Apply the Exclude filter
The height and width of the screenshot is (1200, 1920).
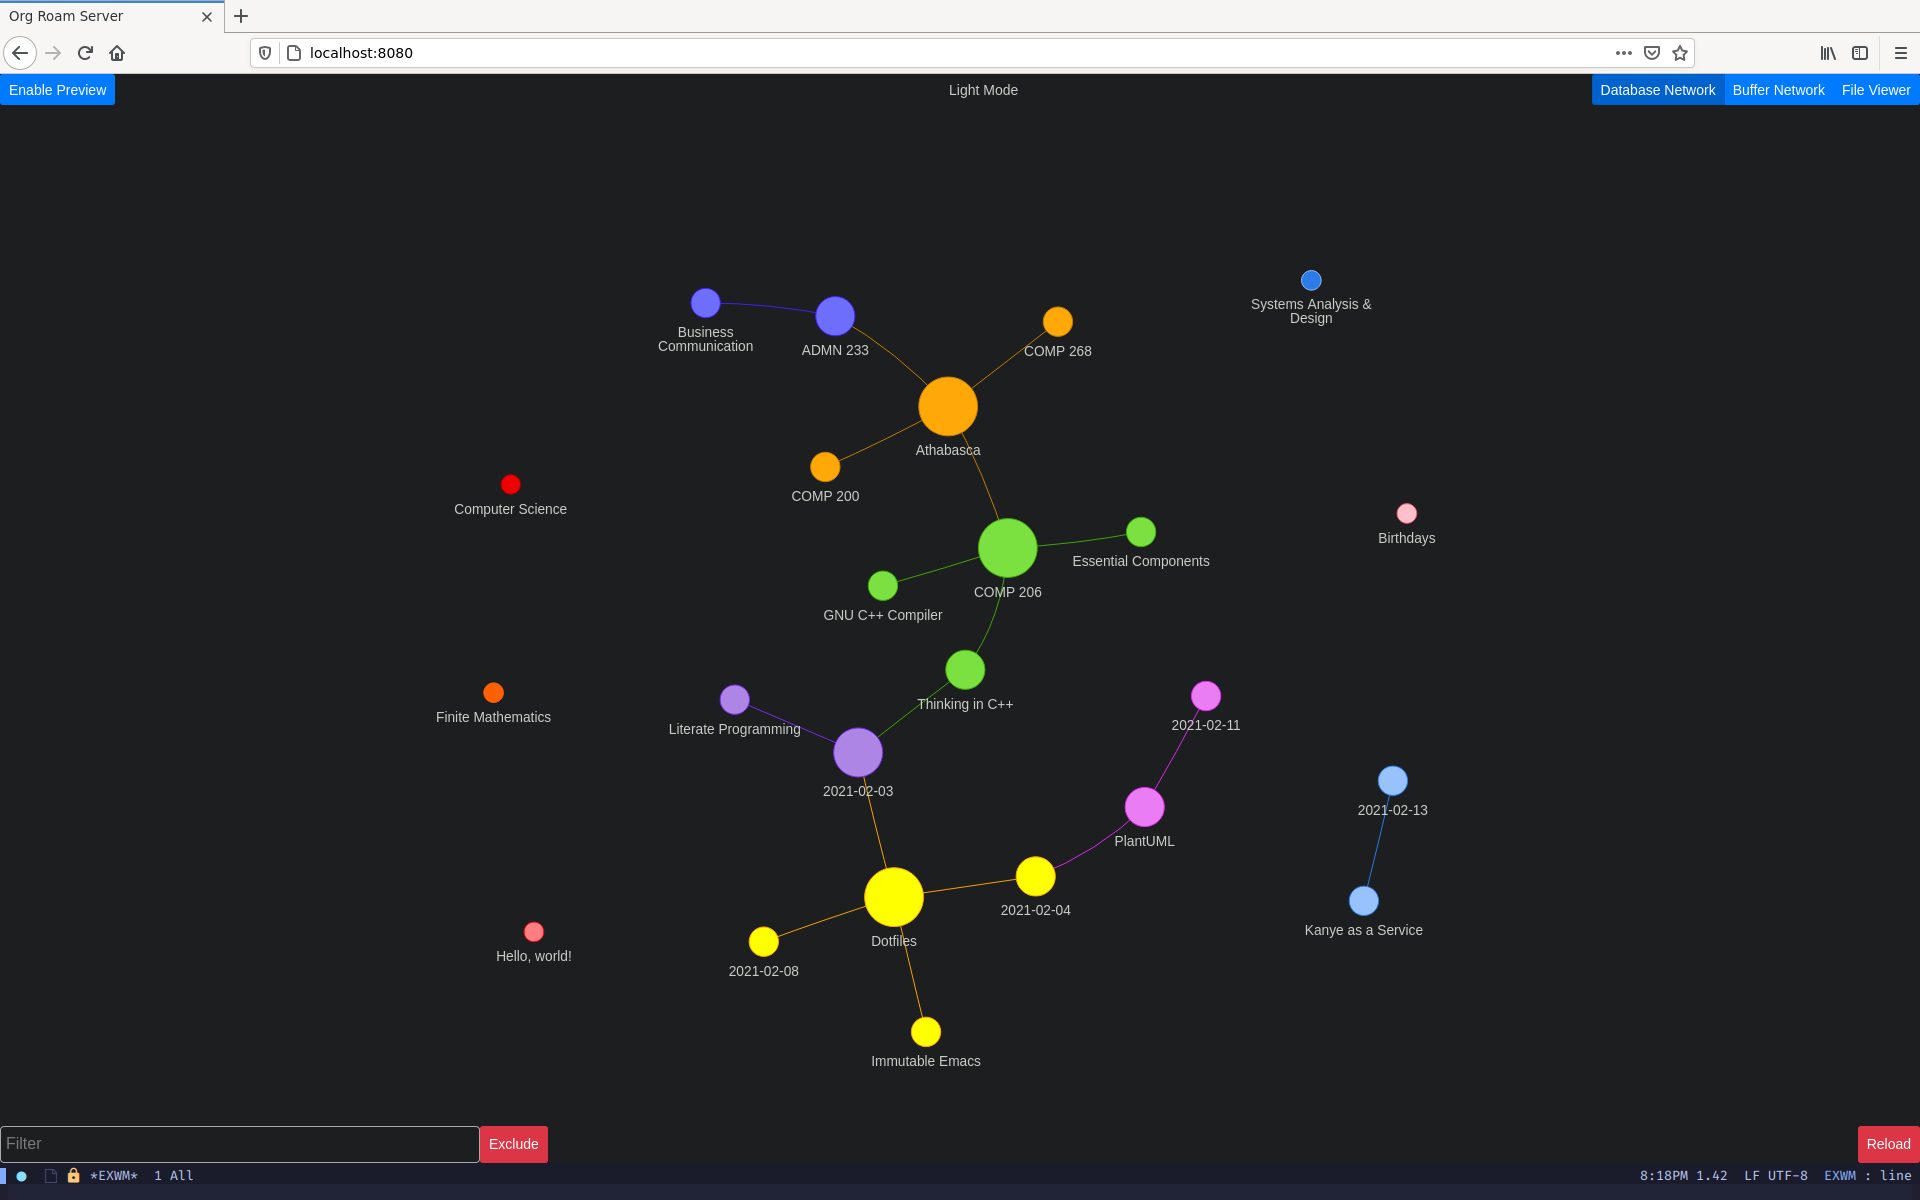pos(513,1143)
